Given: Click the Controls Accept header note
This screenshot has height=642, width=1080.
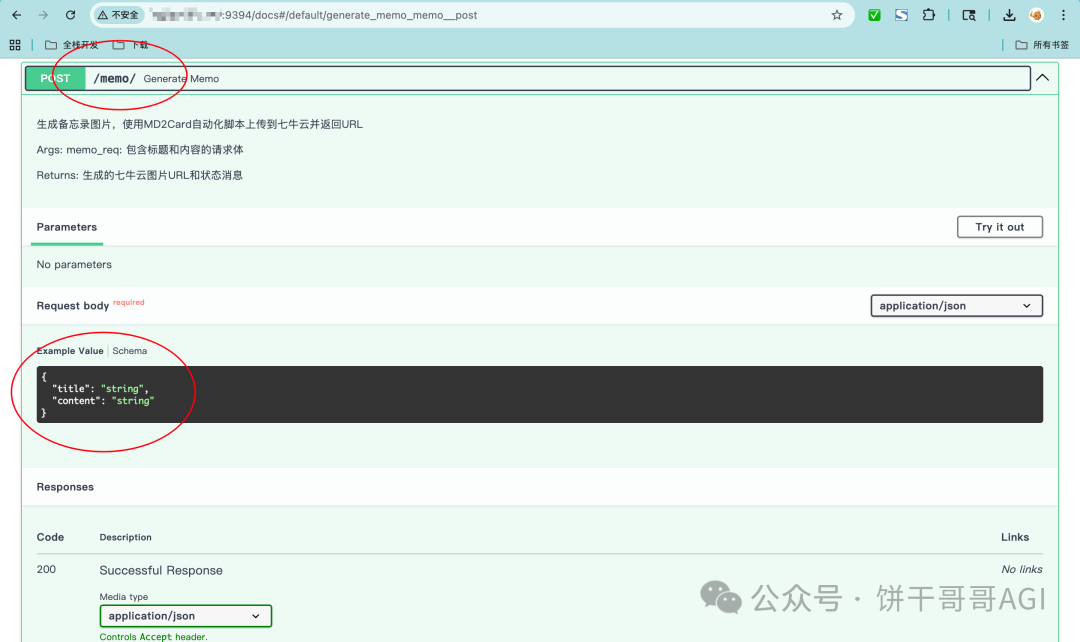Looking at the screenshot, I should [153, 636].
